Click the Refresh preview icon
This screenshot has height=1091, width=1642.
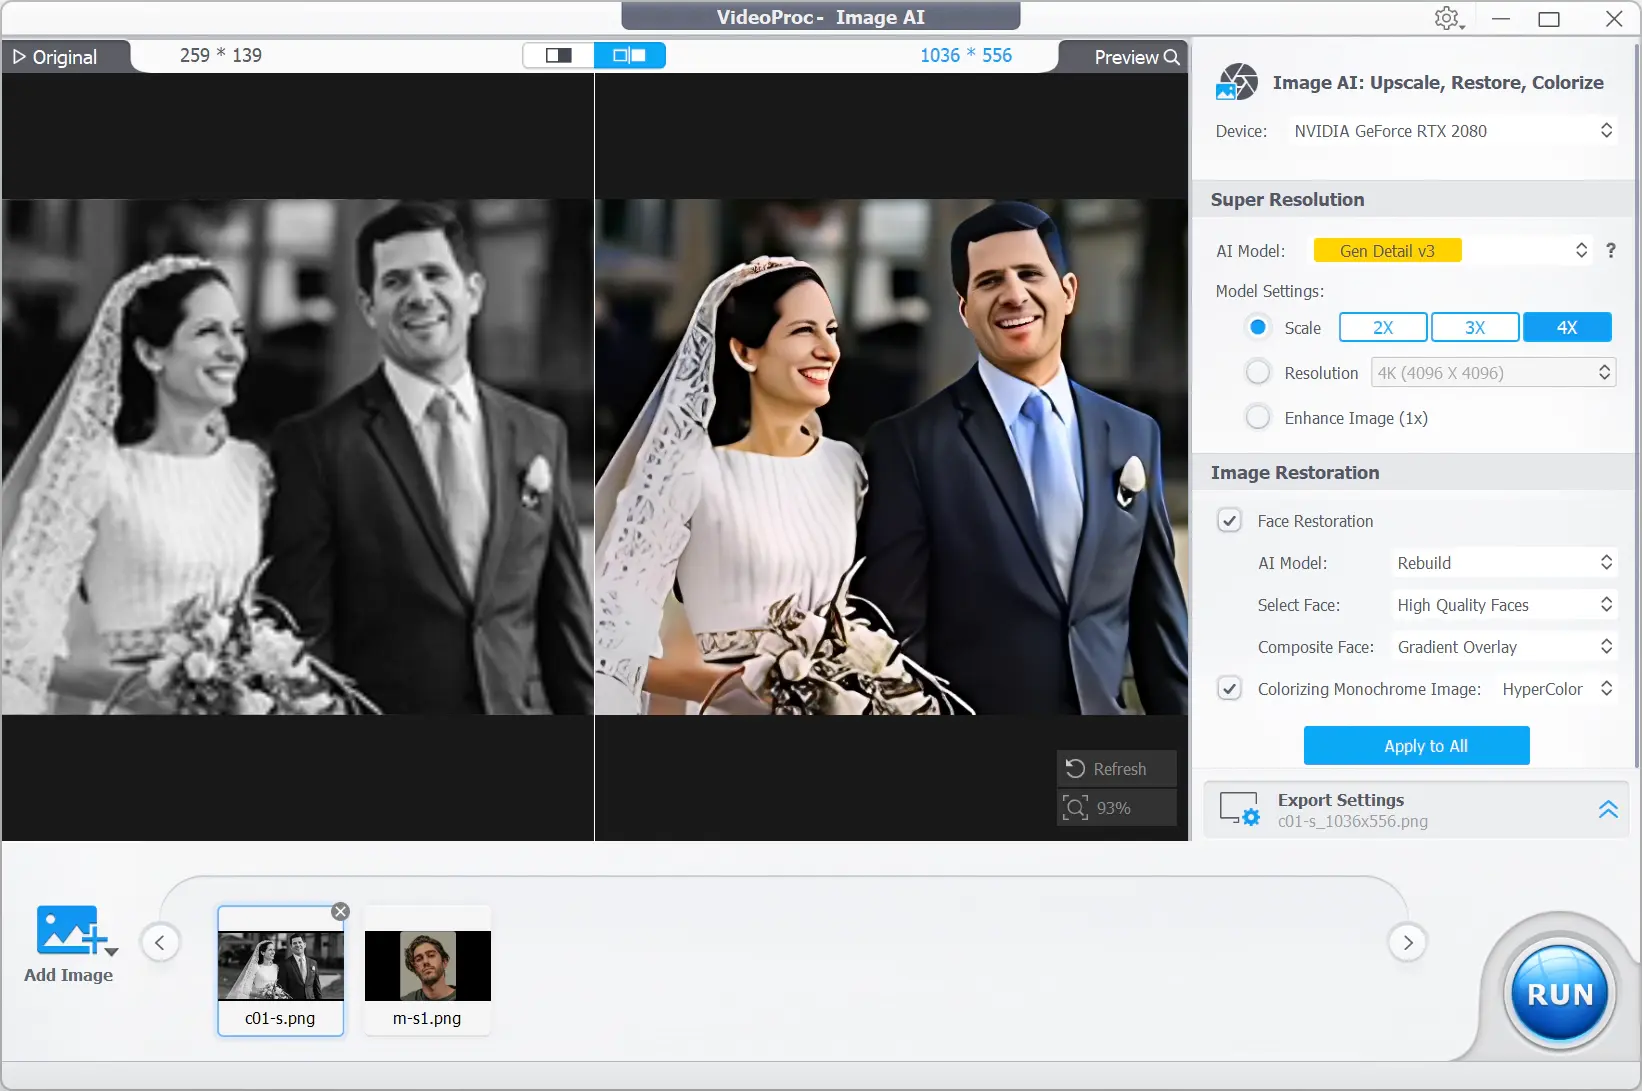[x=1075, y=769]
